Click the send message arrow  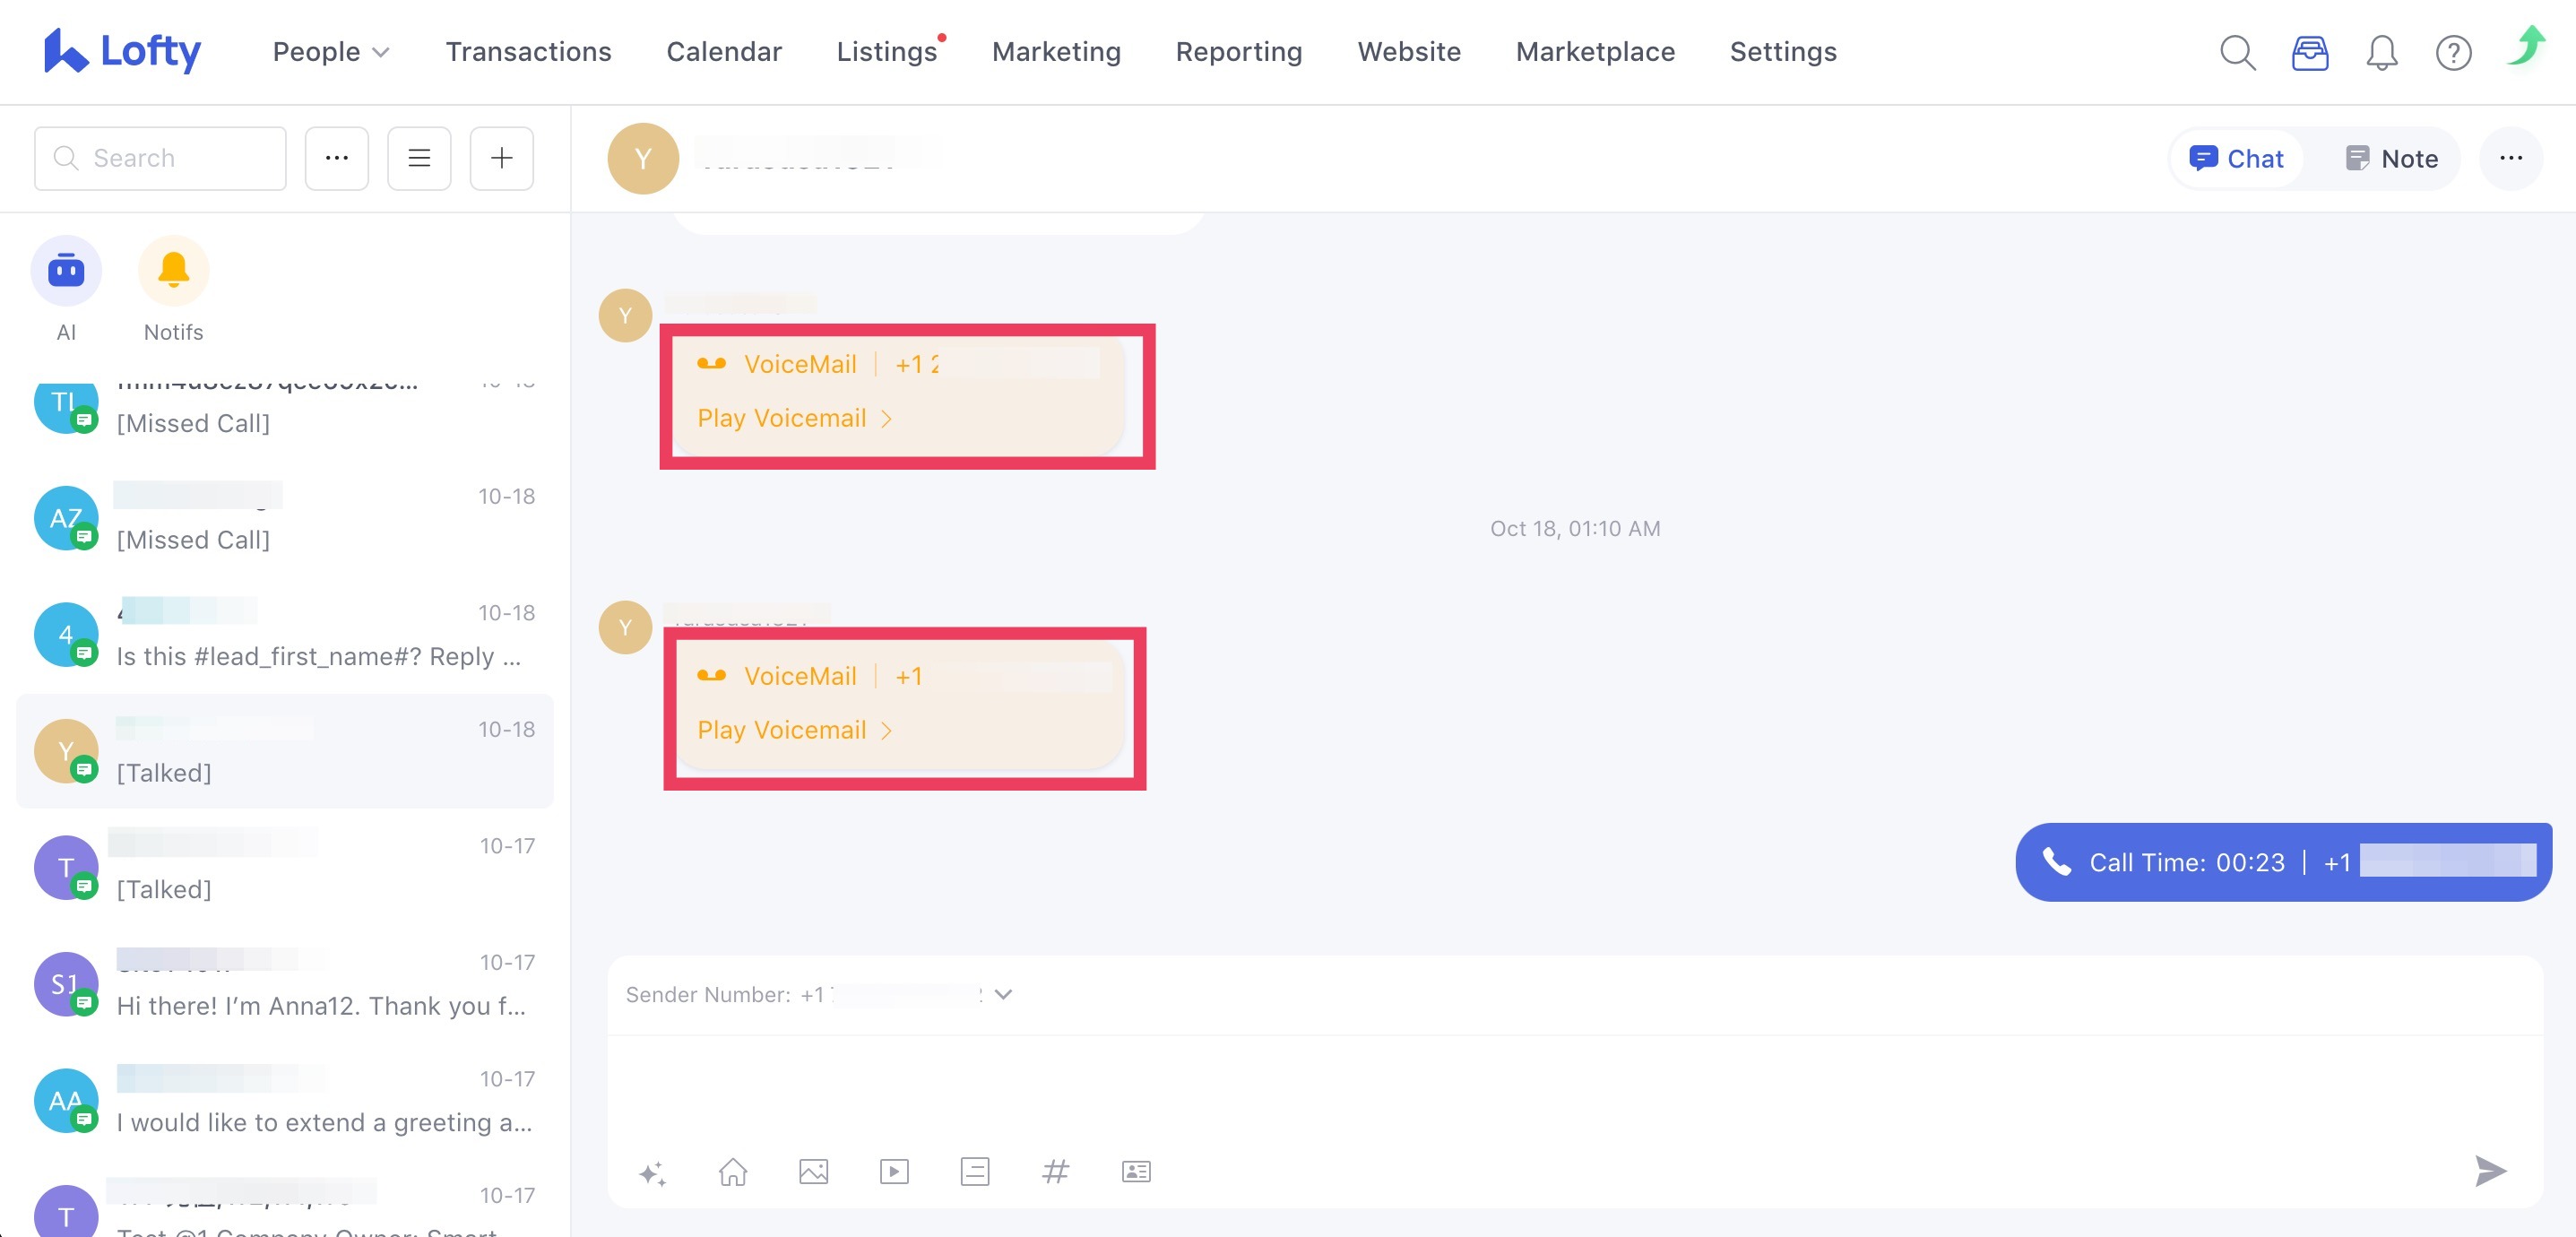2490,1170
